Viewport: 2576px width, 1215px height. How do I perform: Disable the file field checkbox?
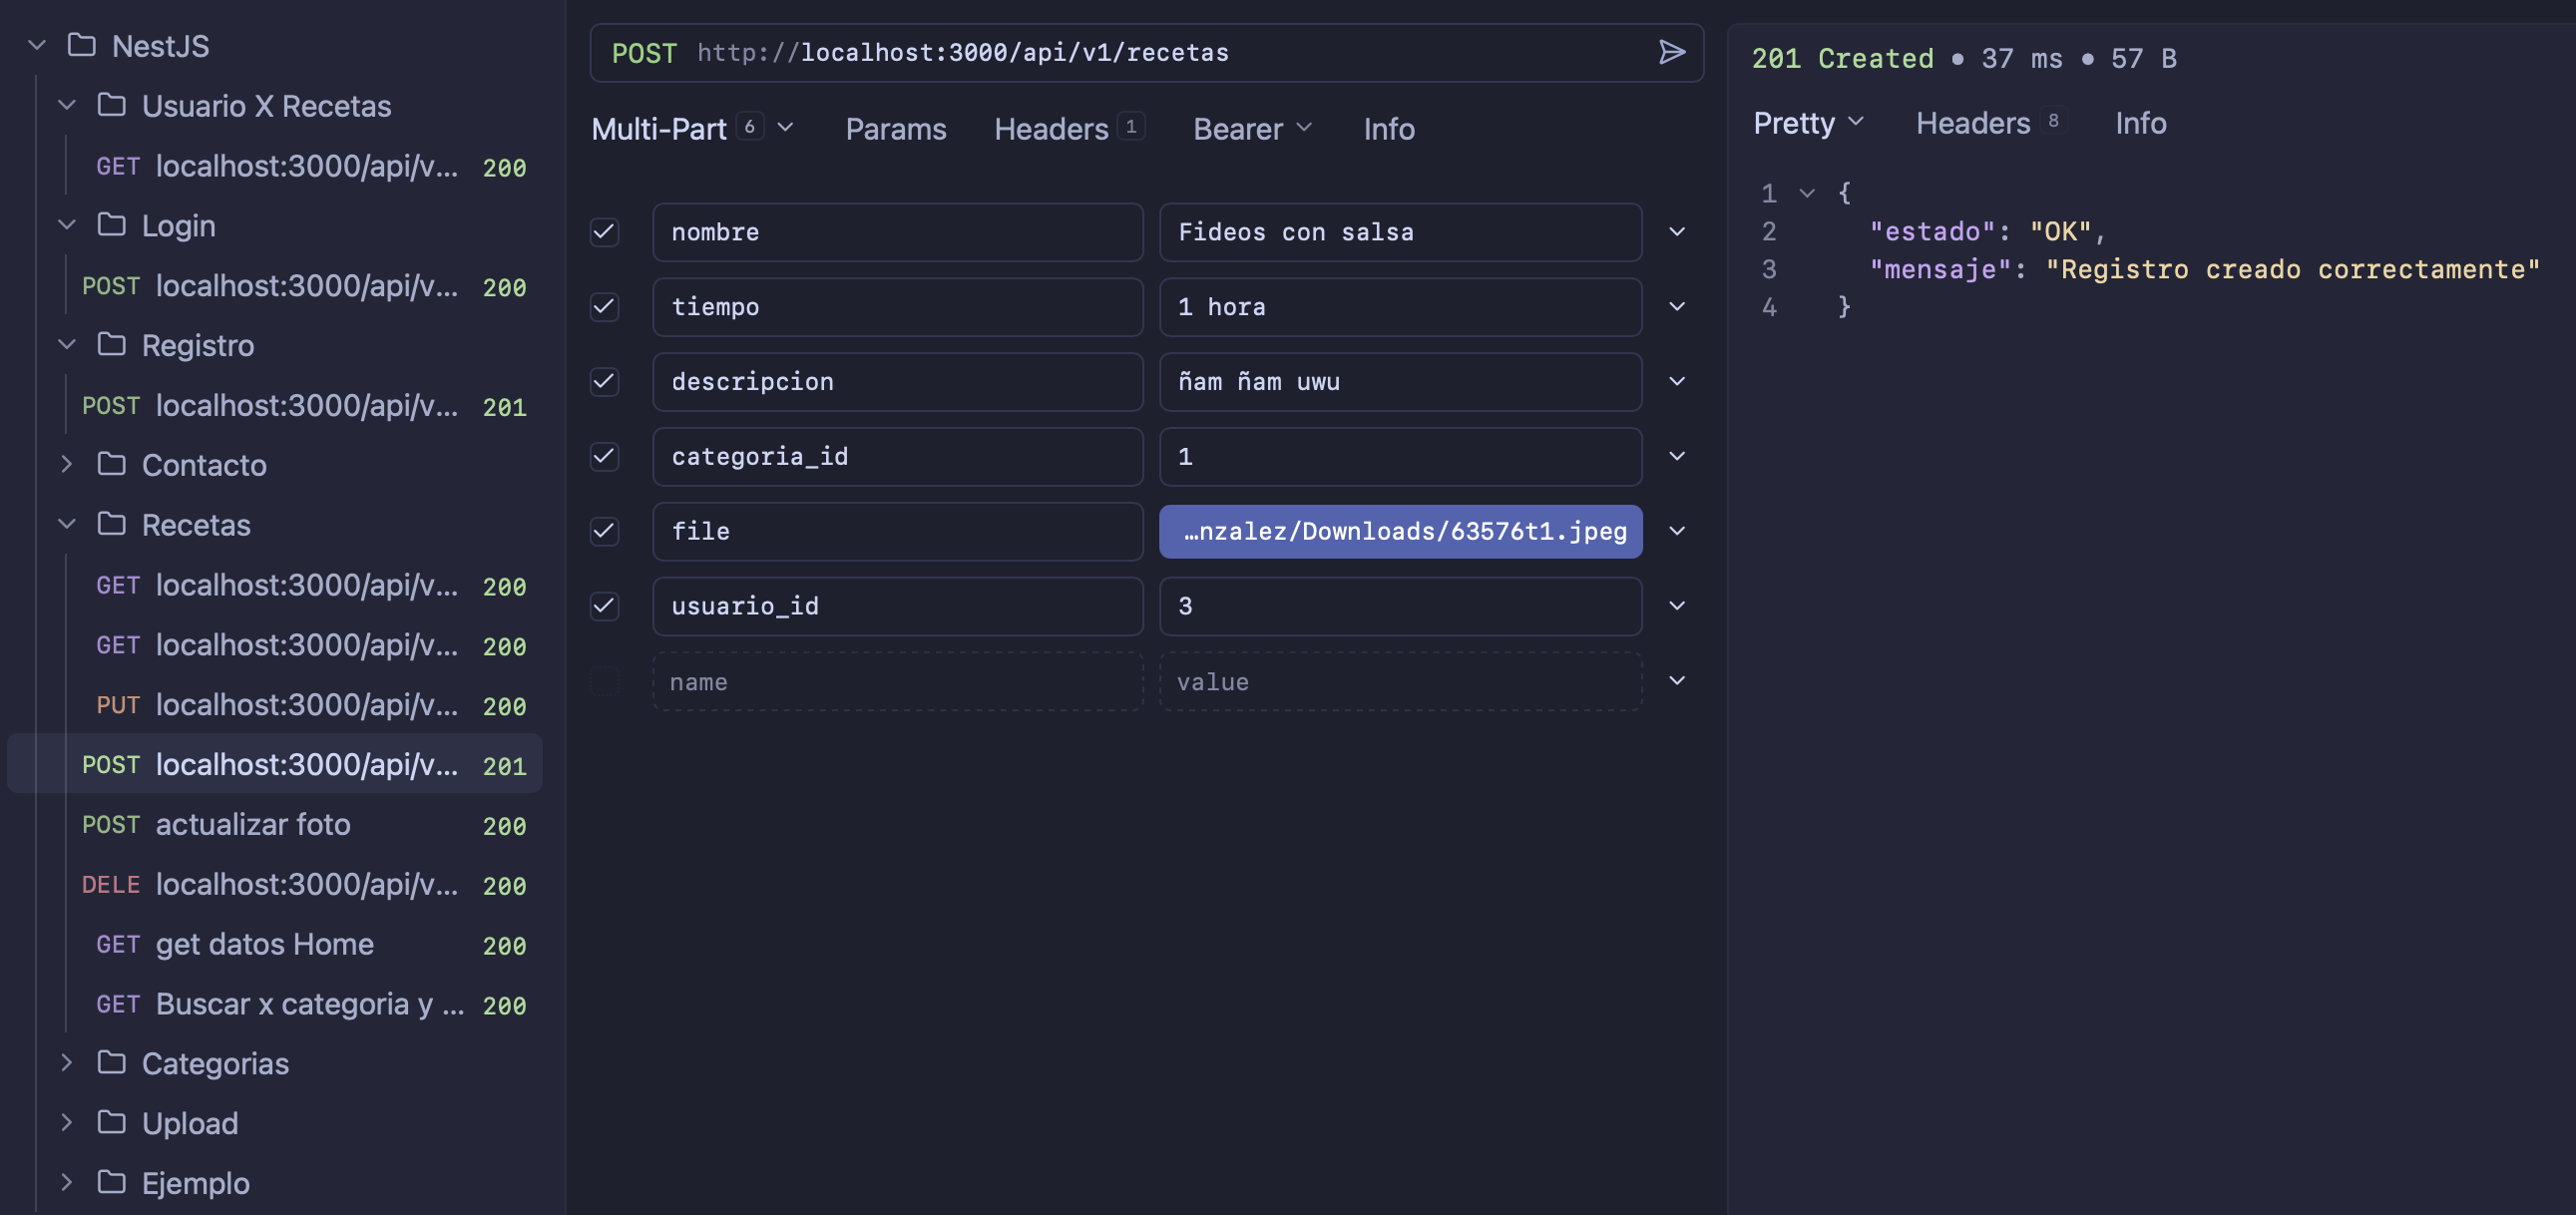604,531
